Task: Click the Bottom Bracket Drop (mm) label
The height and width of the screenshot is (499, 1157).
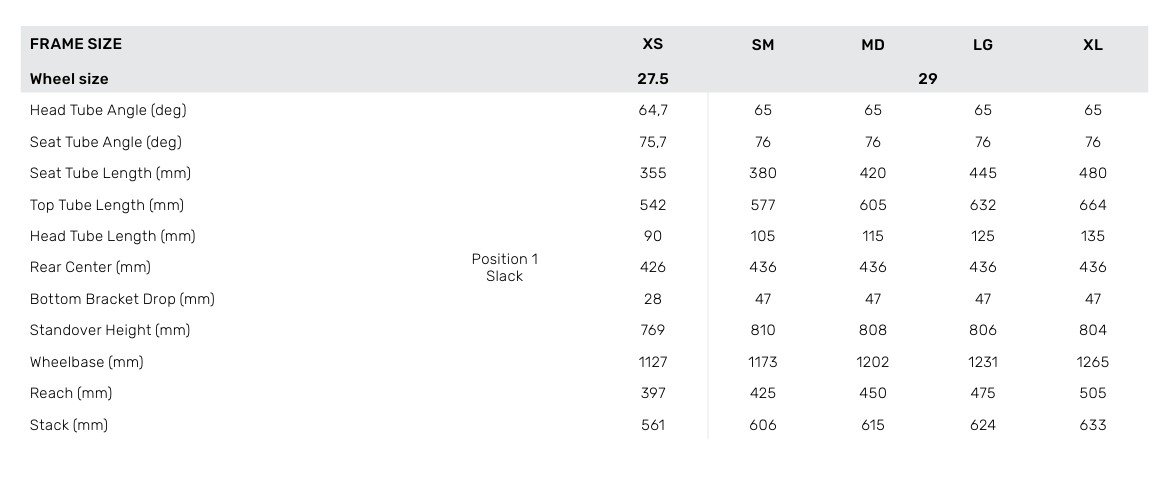Action: coord(122,299)
